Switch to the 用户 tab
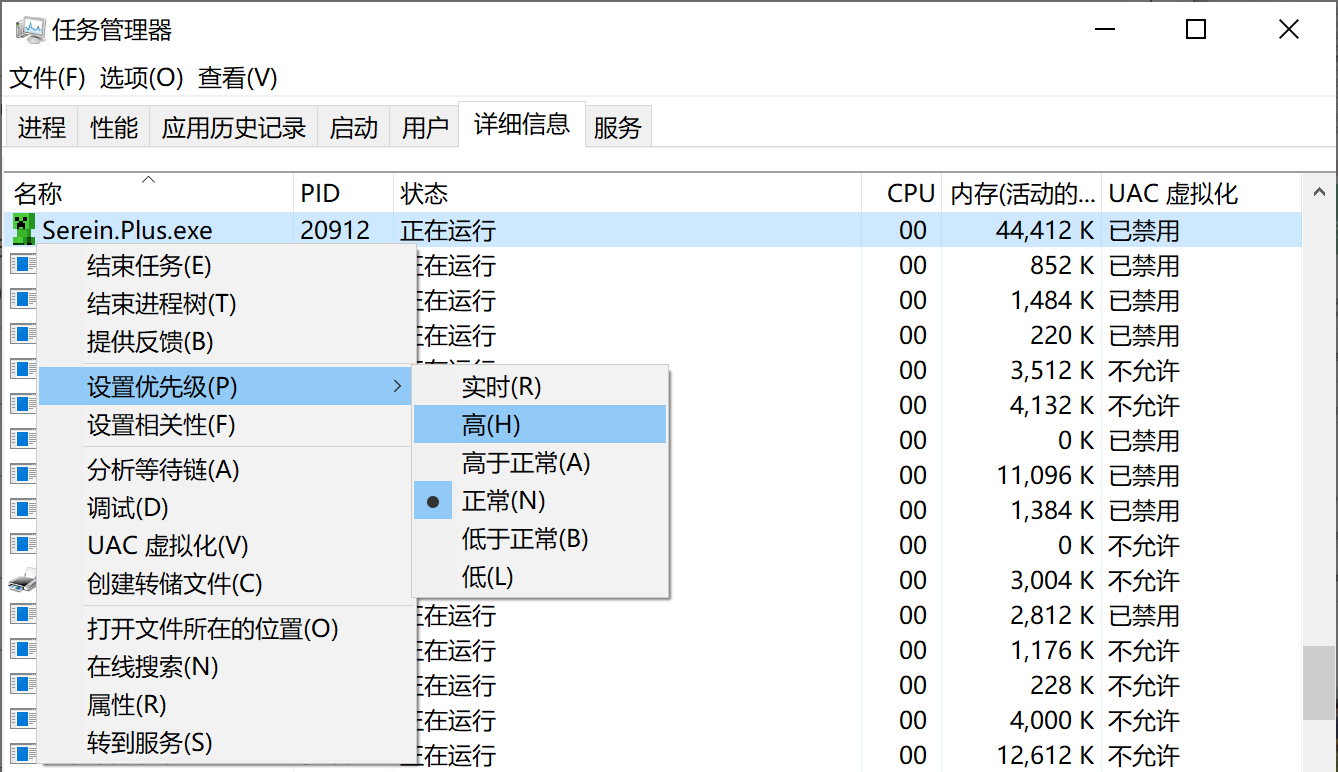 coord(425,127)
